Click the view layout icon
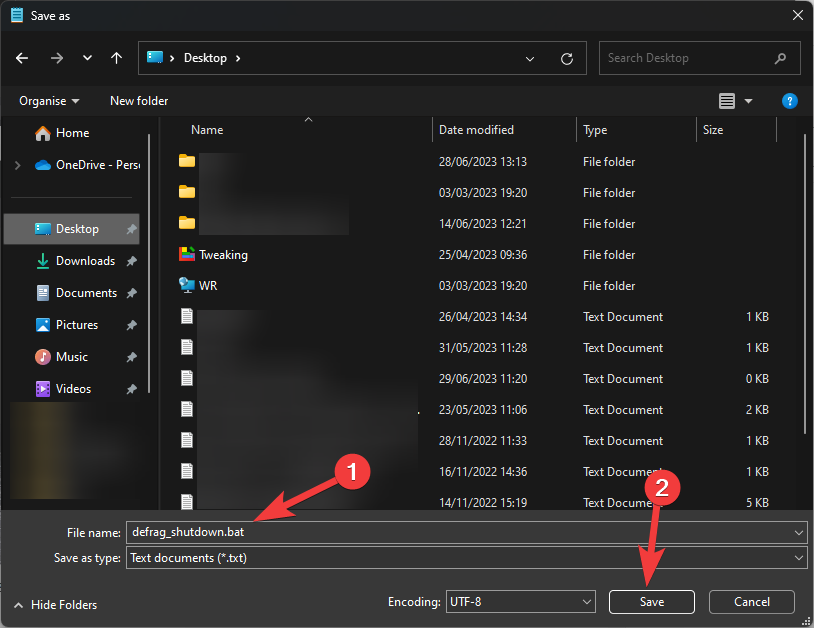The image size is (814, 628). pos(727,101)
